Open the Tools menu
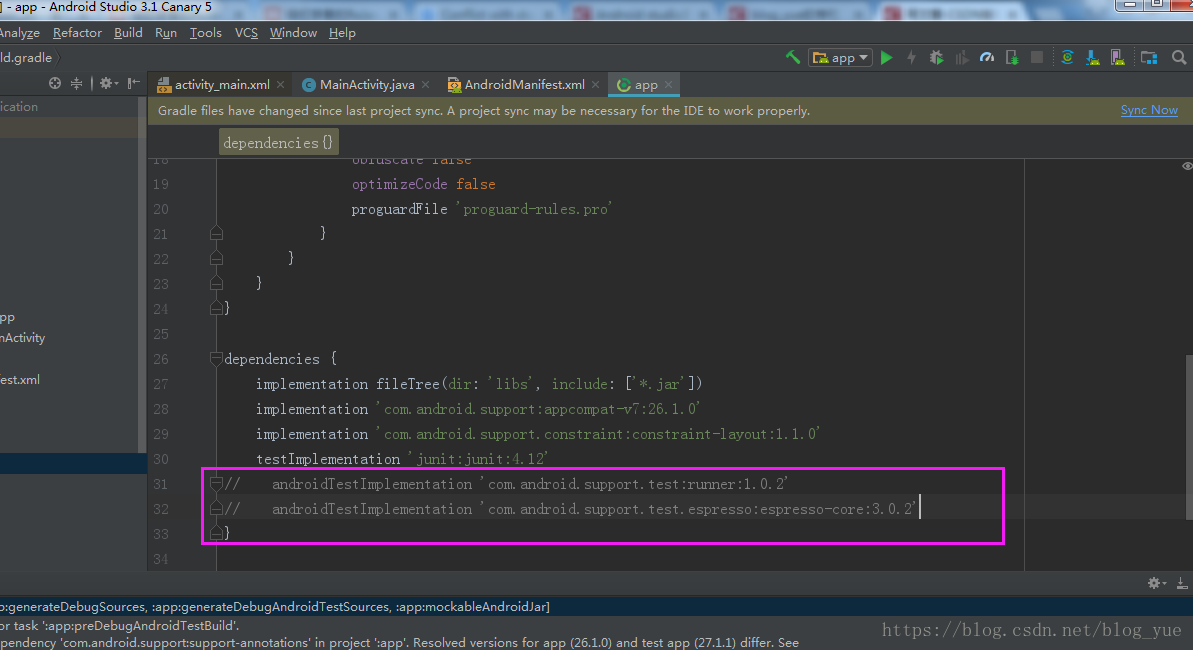Image resolution: width=1193 pixels, height=650 pixels. (x=205, y=33)
